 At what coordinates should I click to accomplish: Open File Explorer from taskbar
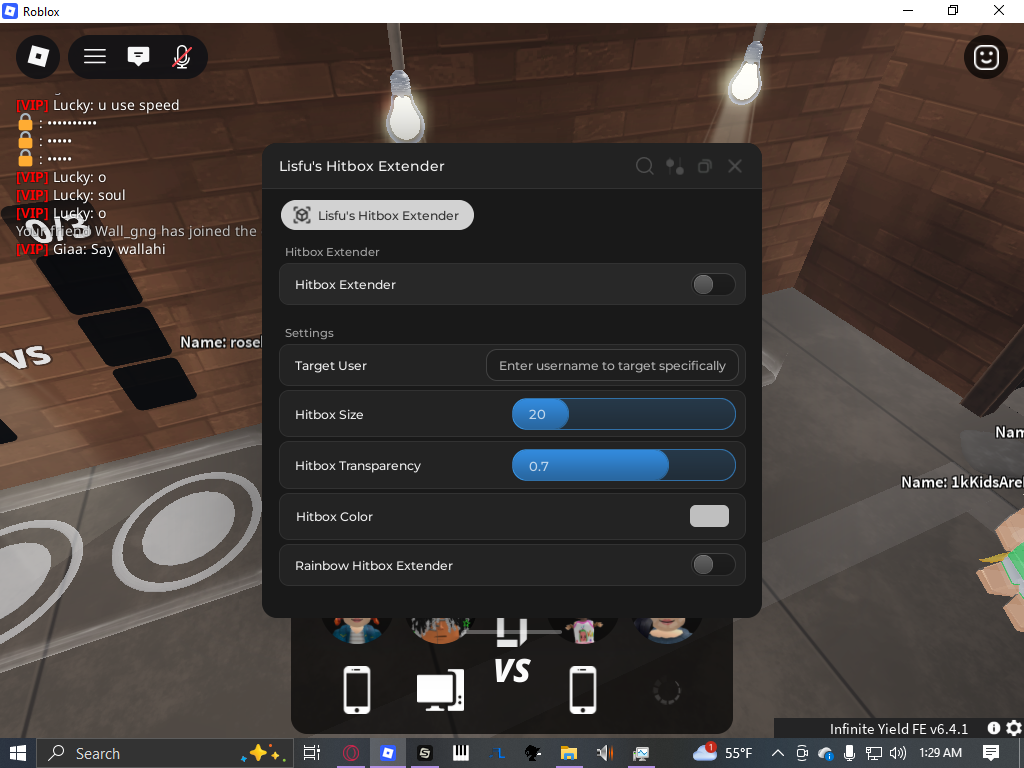point(568,753)
